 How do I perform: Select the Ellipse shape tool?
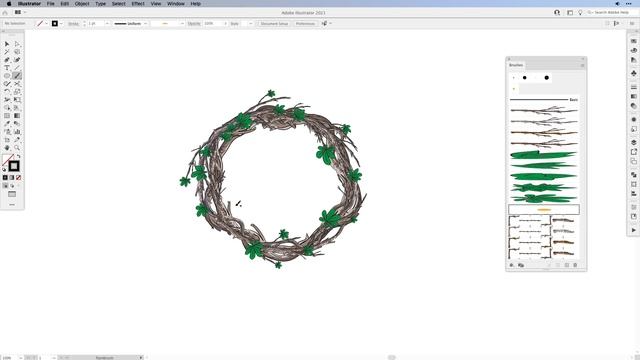point(7,76)
